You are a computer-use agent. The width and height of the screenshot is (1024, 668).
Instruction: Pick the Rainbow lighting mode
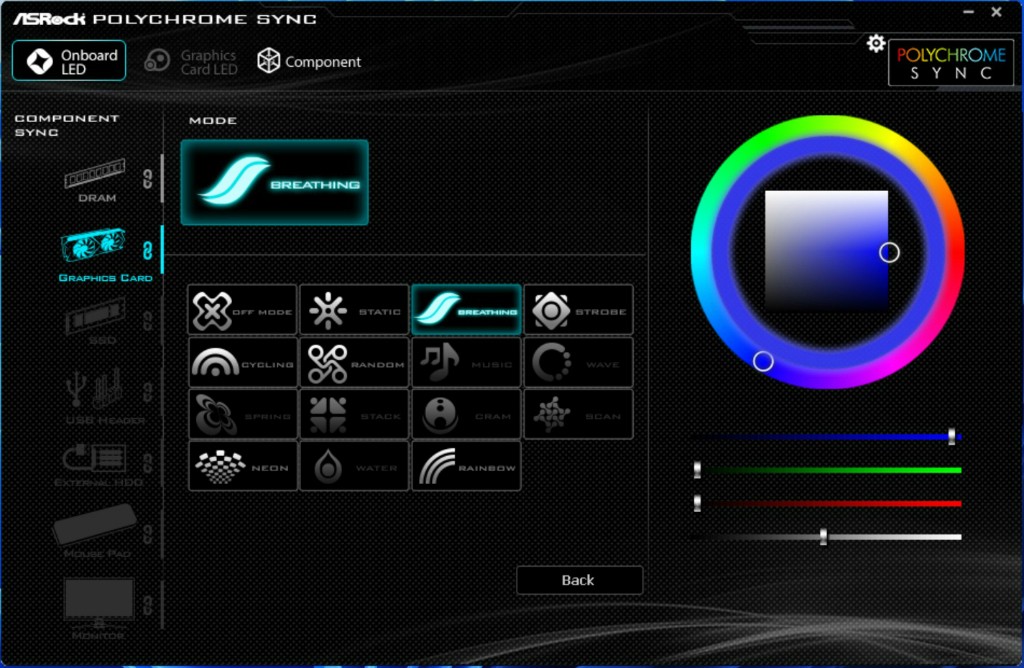[466, 466]
